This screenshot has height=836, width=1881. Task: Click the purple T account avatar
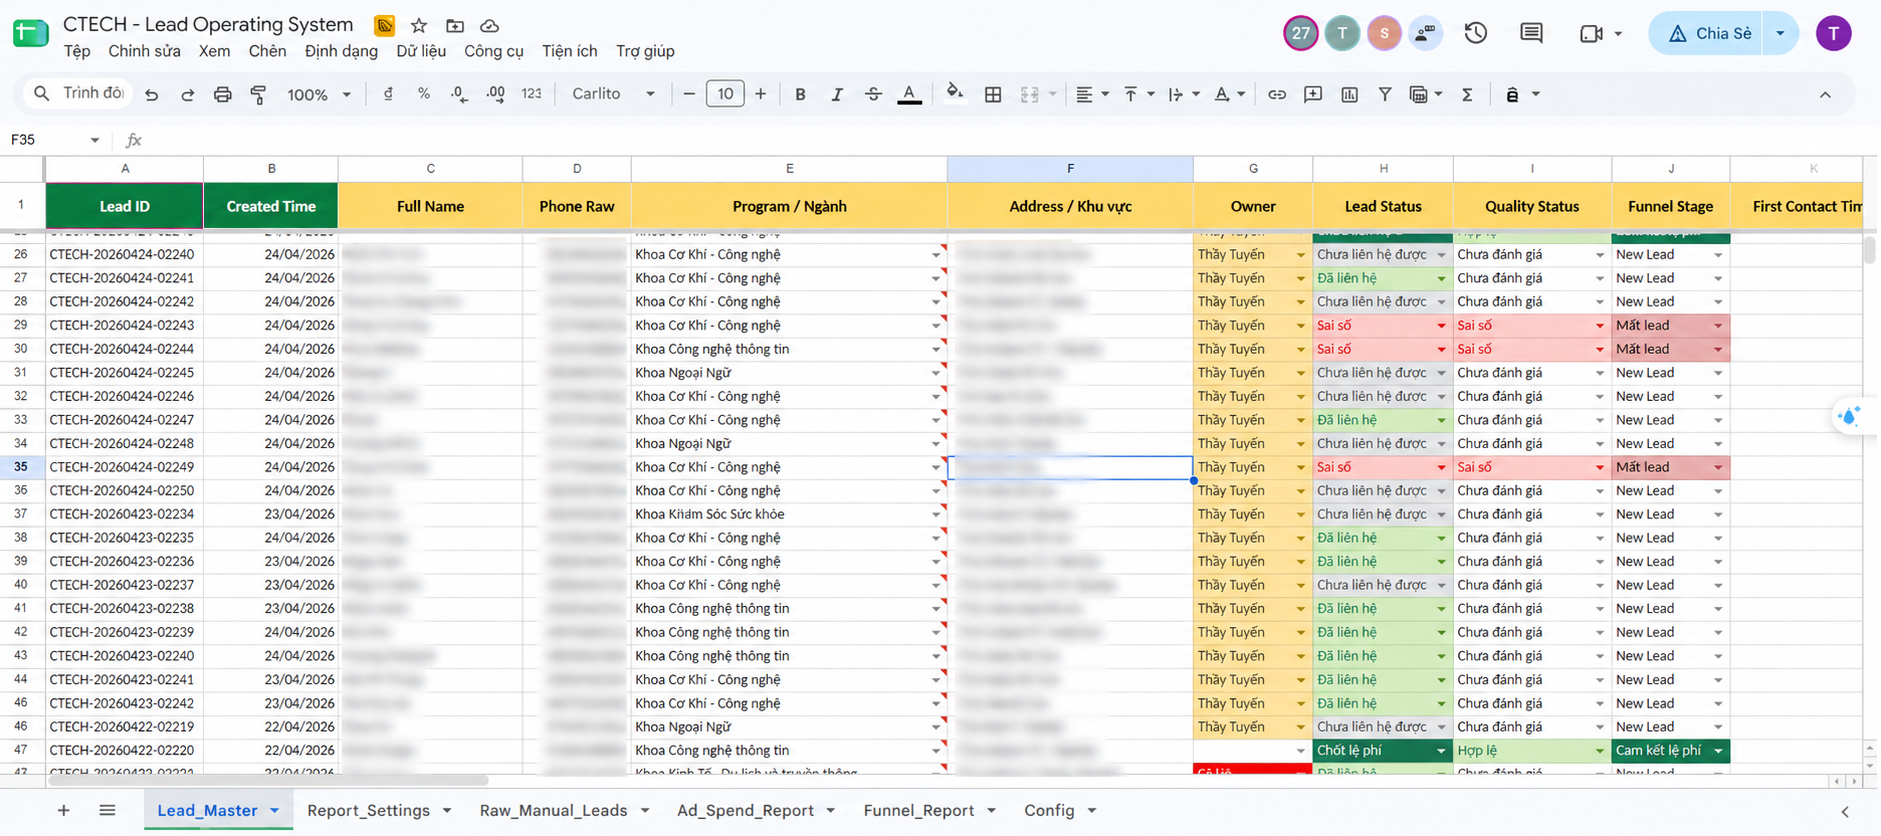click(x=1833, y=33)
